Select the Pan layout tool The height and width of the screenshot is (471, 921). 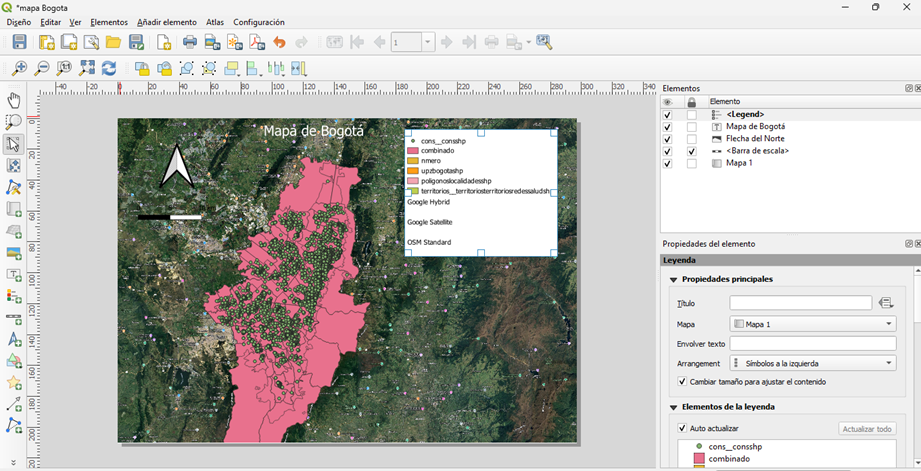click(13, 100)
